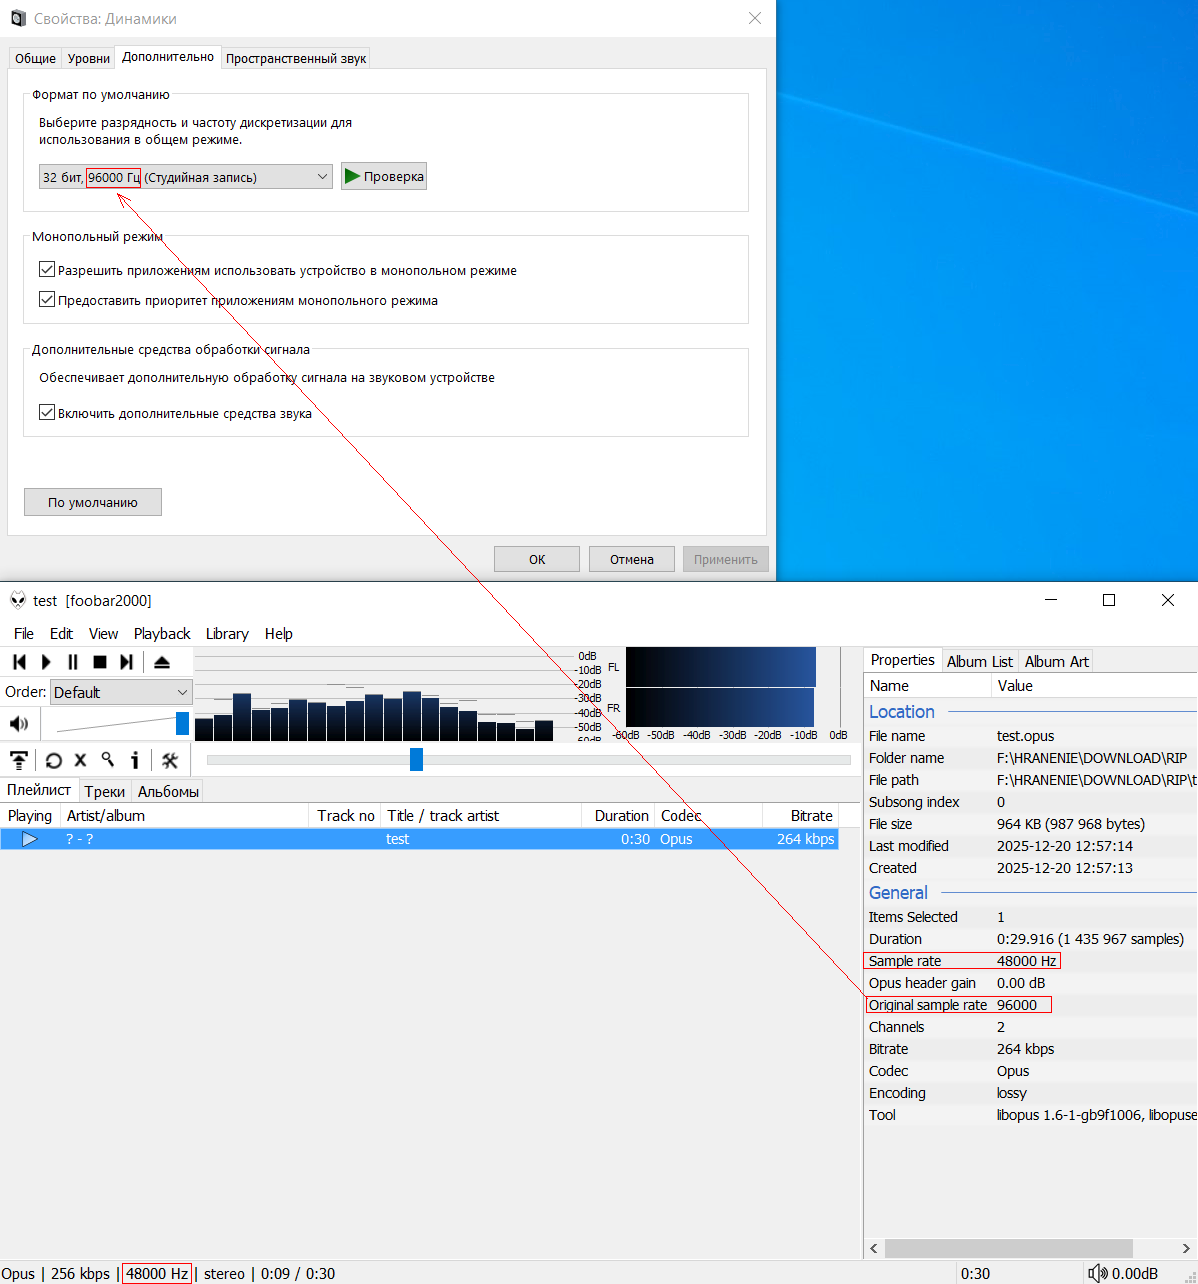Open preferences via the tools icon
Image resolution: width=1198 pixels, height=1284 pixels.
pyautogui.click(x=170, y=760)
